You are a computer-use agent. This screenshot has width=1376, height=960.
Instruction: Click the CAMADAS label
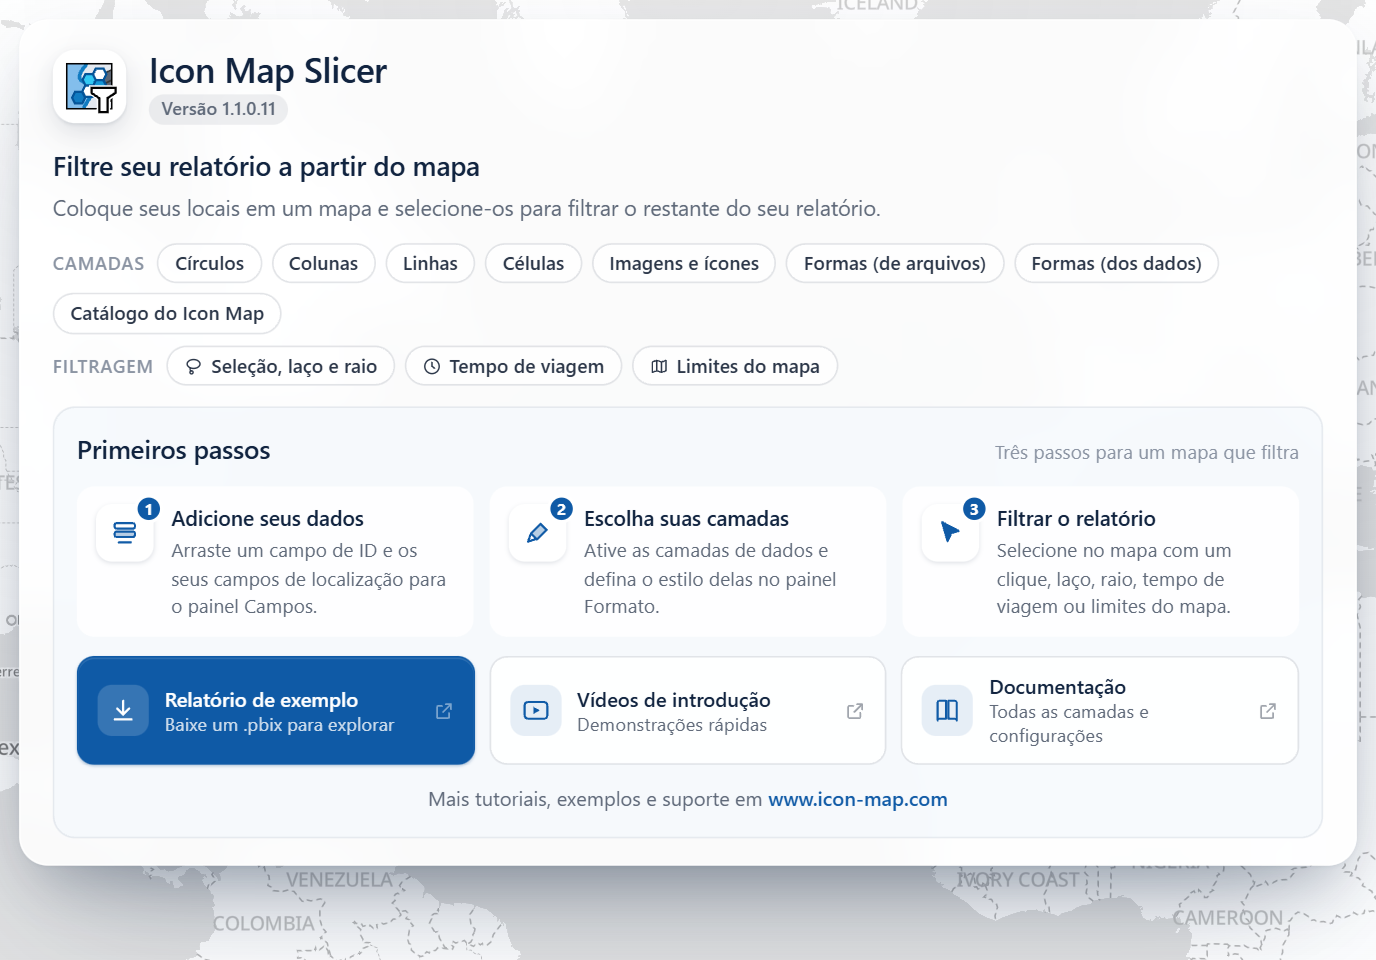tap(98, 264)
